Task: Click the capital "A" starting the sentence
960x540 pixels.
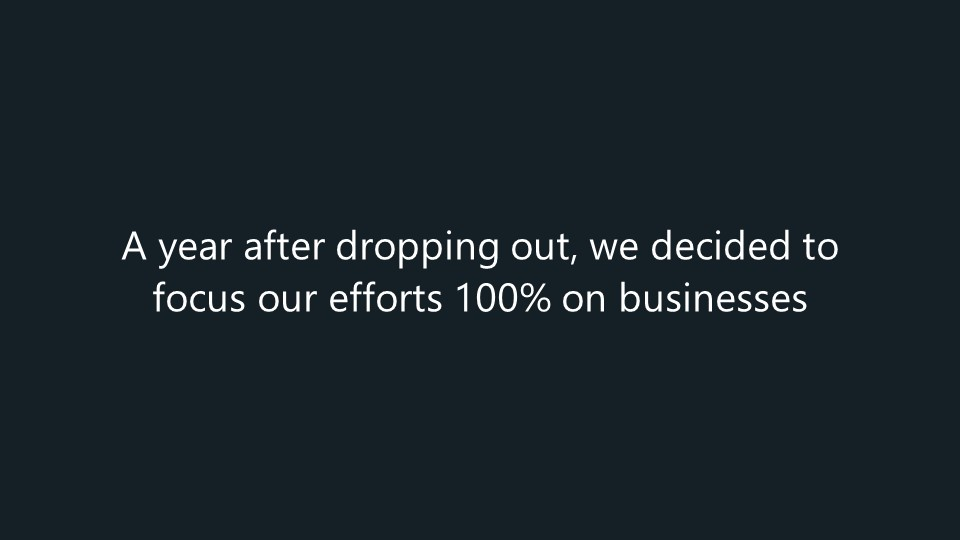Action: pyautogui.click(x=134, y=246)
